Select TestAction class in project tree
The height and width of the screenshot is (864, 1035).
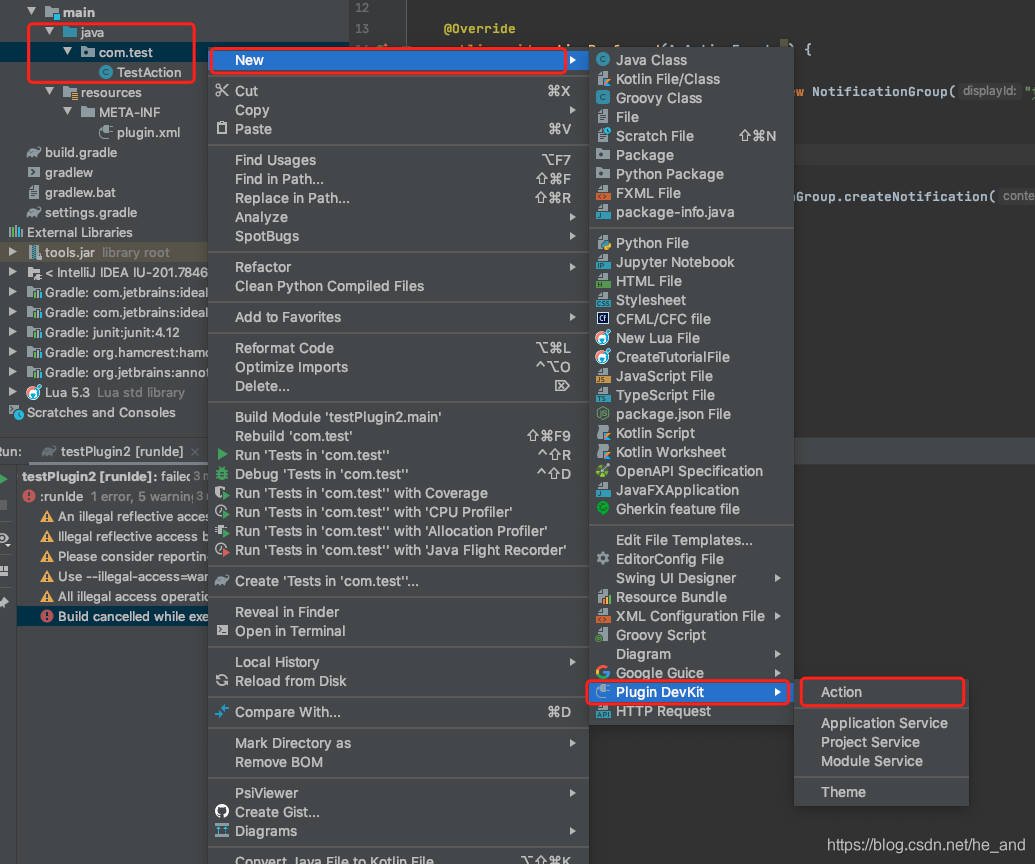pyautogui.click(x=149, y=73)
